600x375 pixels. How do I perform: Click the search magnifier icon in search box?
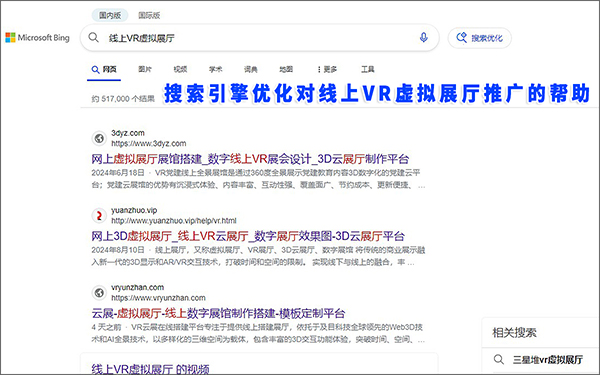(93, 38)
